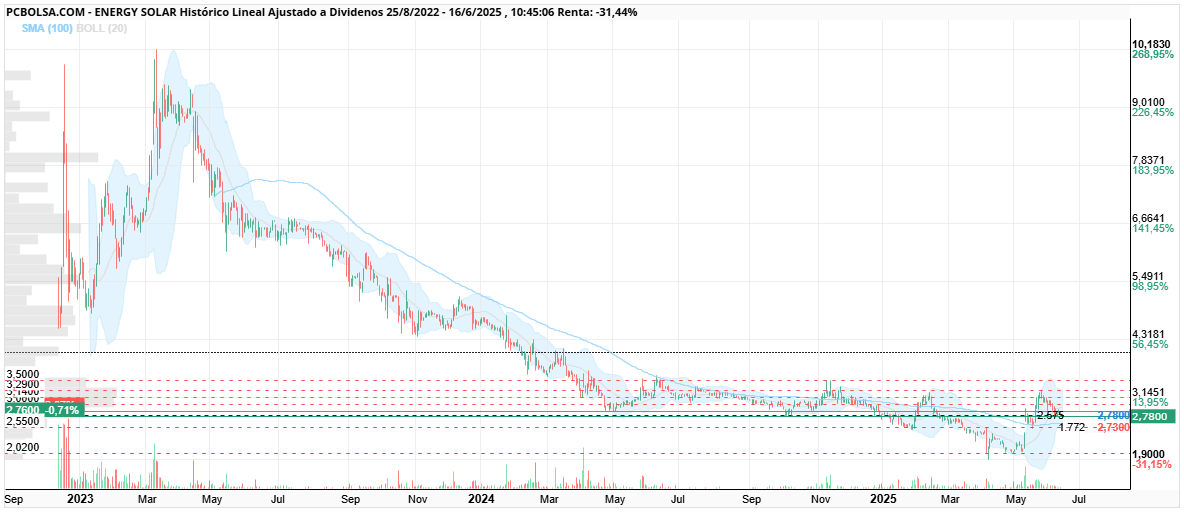The height and width of the screenshot is (512, 1184).
Task: Click the 13,95% percentage label
Action: (1150, 402)
